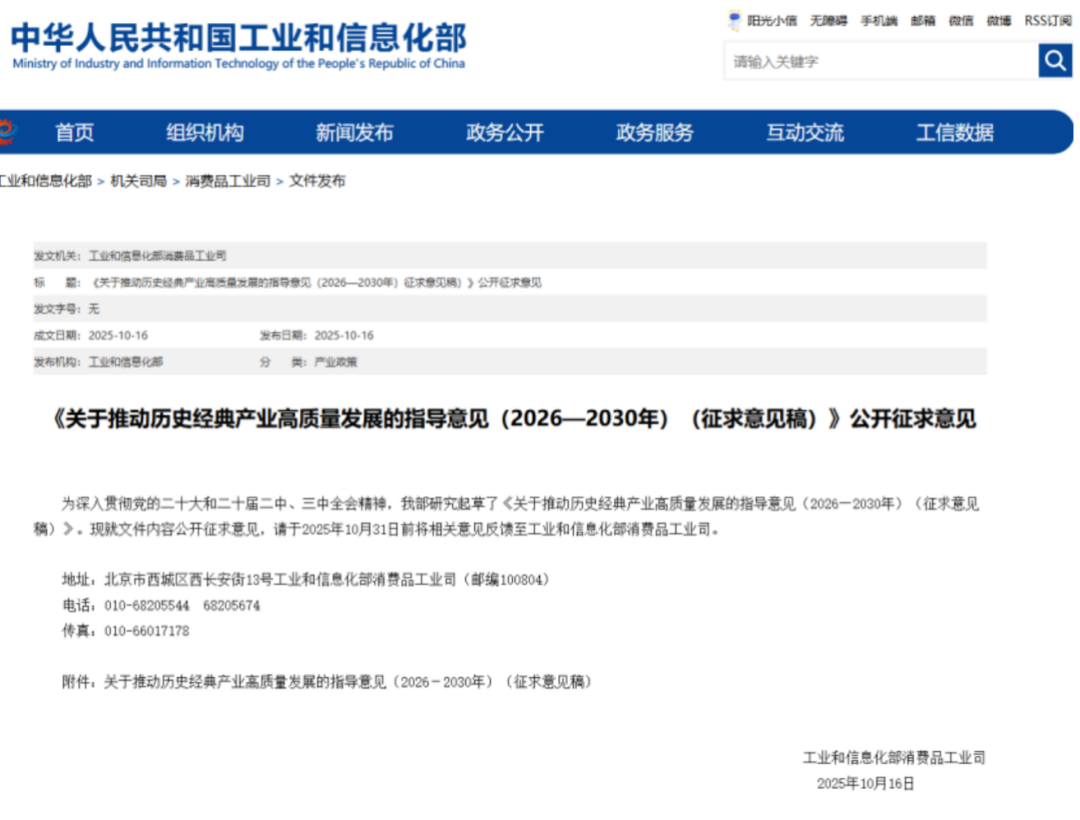
Task: Select 政务公开 in the navigation bar
Action: point(504,133)
